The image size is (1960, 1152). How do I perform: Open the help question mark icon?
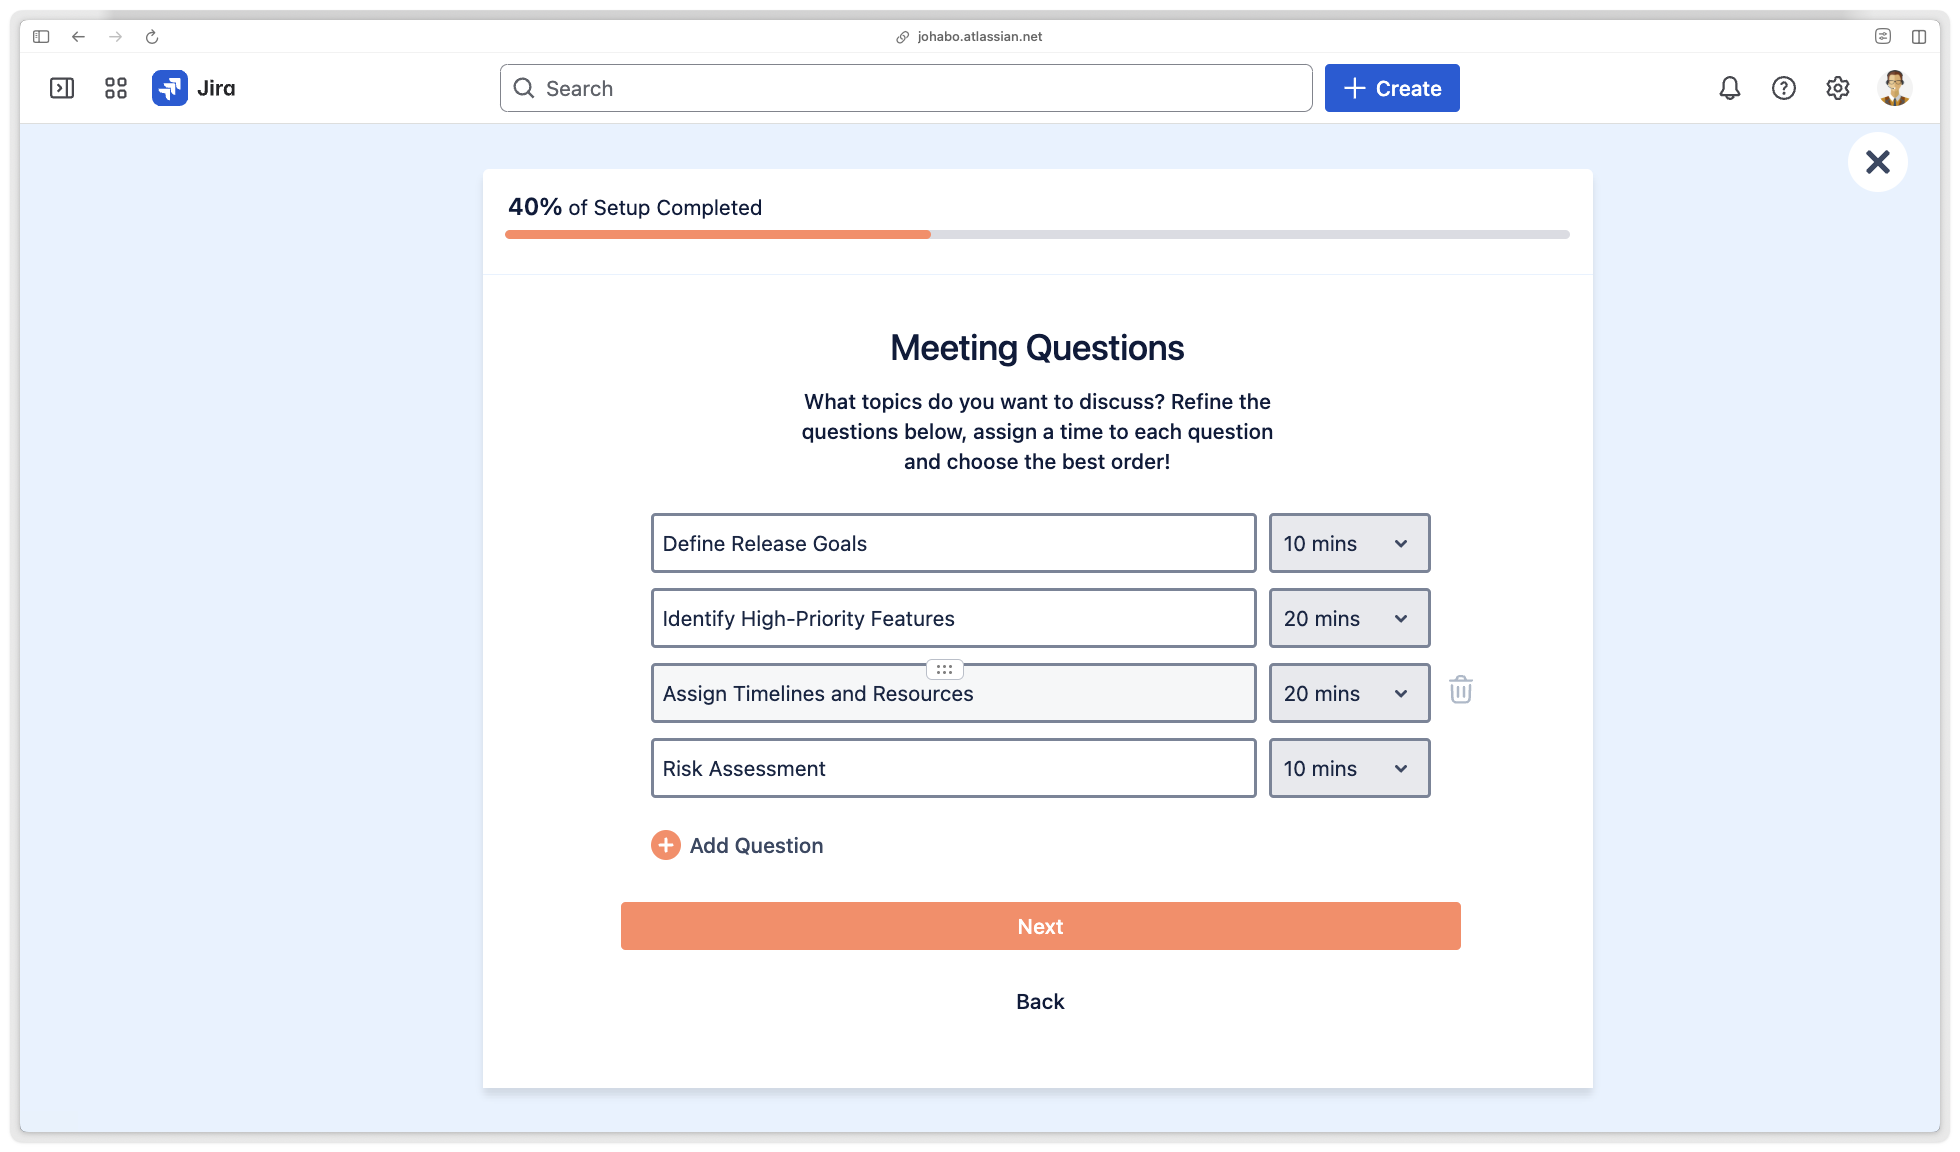(x=1783, y=88)
